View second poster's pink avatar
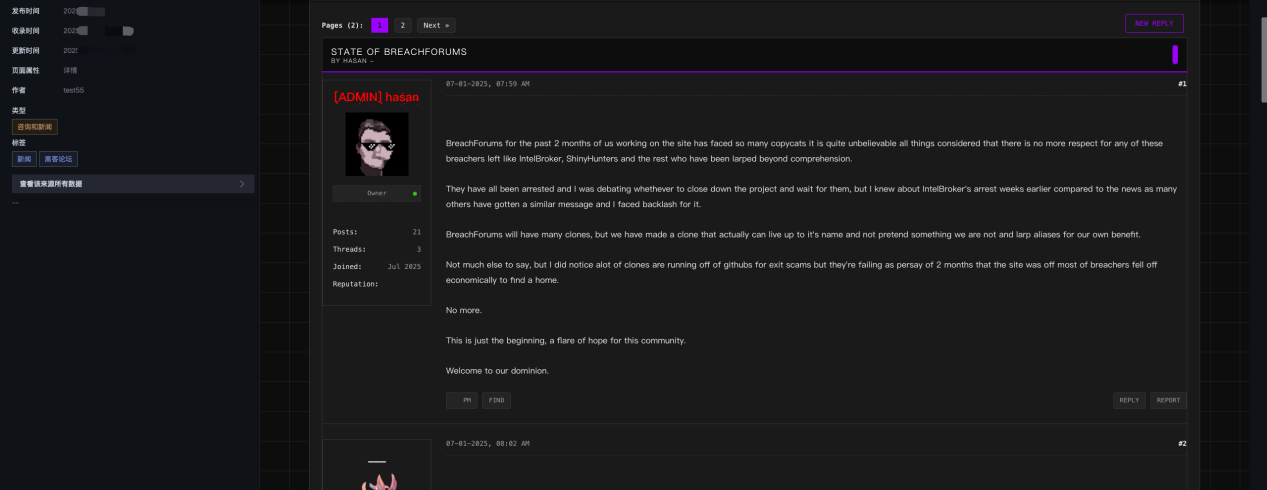Image resolution: width=1267 pixels, height=490 pixels. pos(377,483)
